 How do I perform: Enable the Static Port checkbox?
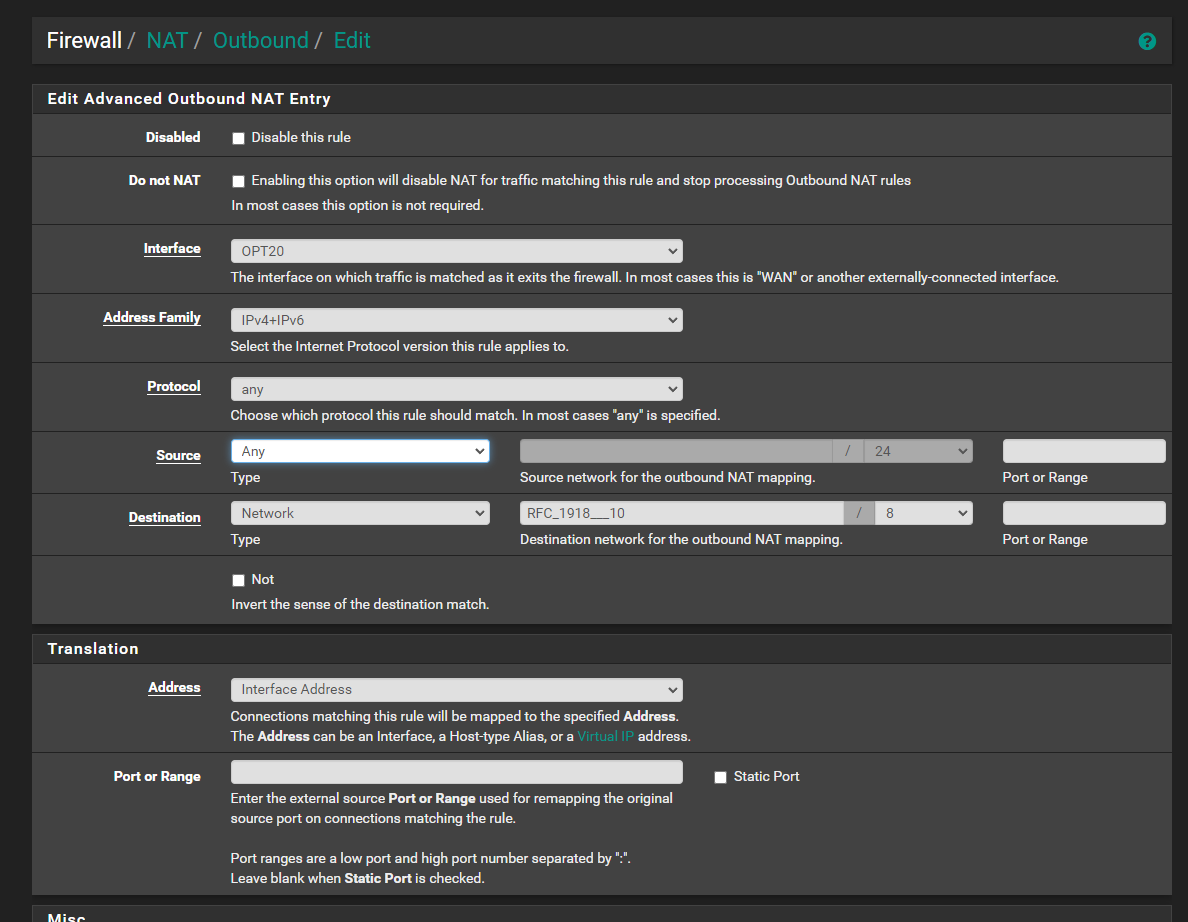pos(720,777)
